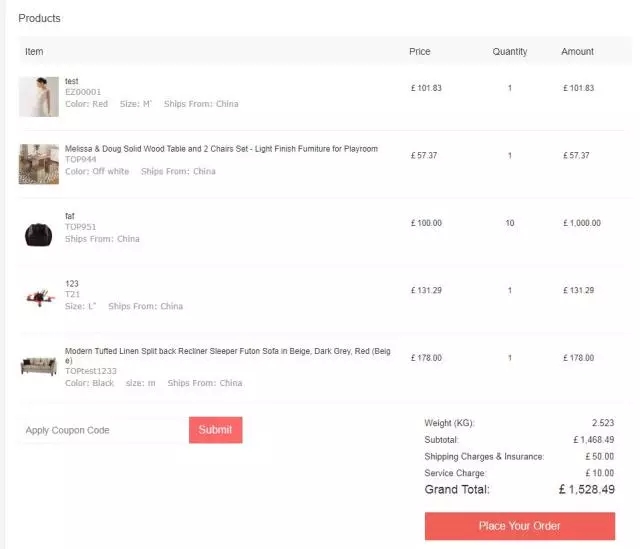Click the Quantity column header
Image resolution: width=640 pixels, height=549 pixels.
pos(509,52)
